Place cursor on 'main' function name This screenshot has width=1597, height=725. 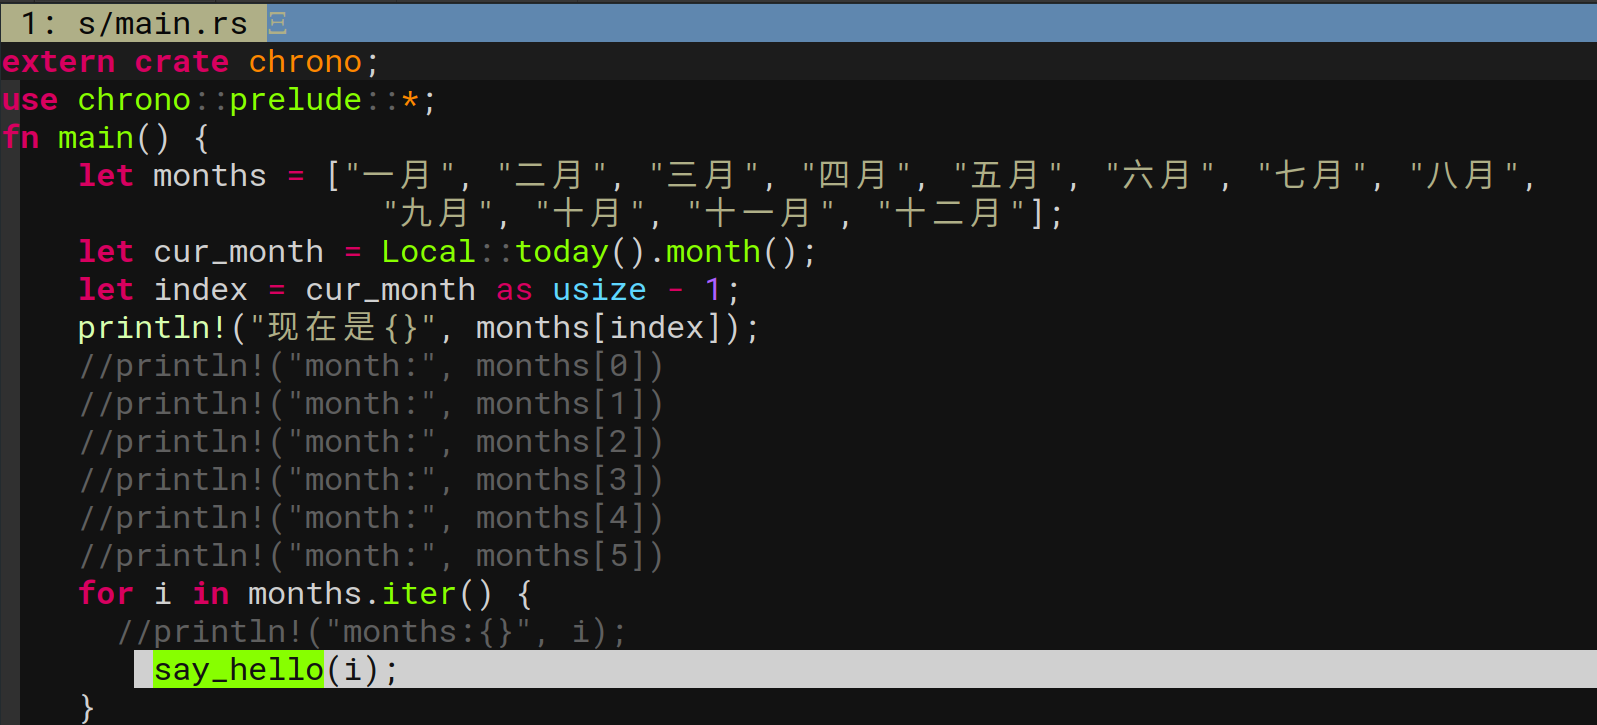[95, 138]
